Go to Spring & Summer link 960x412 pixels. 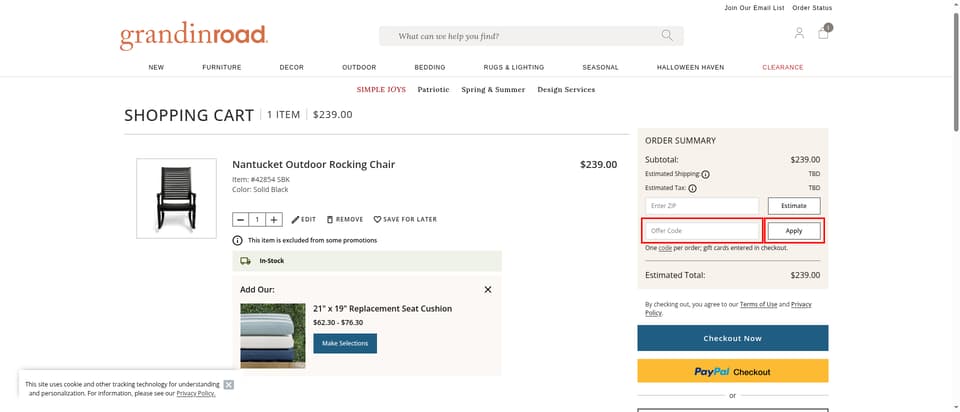[x=493, y=89]
